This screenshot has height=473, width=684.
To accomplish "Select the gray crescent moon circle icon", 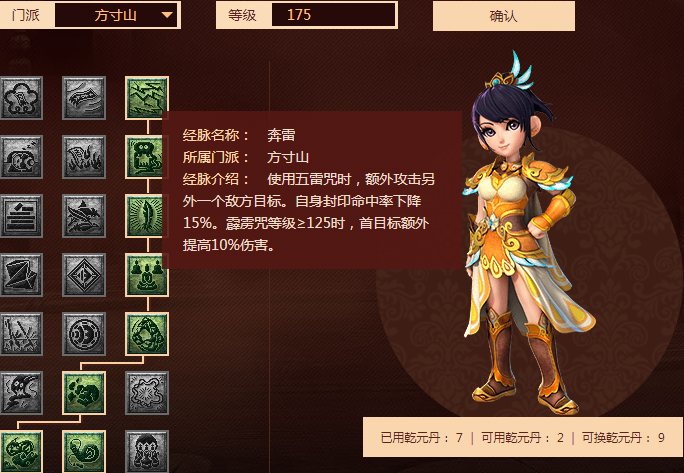I will [84, 334].
